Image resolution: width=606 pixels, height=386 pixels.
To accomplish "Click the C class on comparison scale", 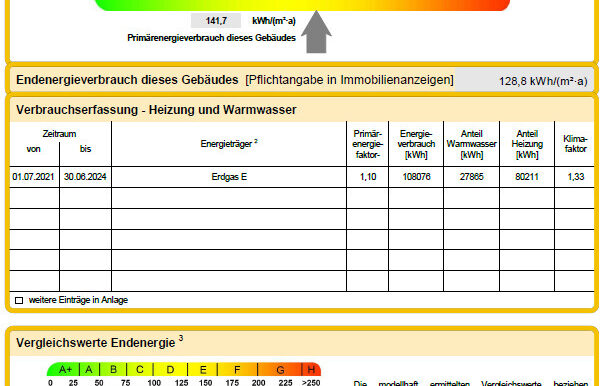I will [x=140, y=370].
